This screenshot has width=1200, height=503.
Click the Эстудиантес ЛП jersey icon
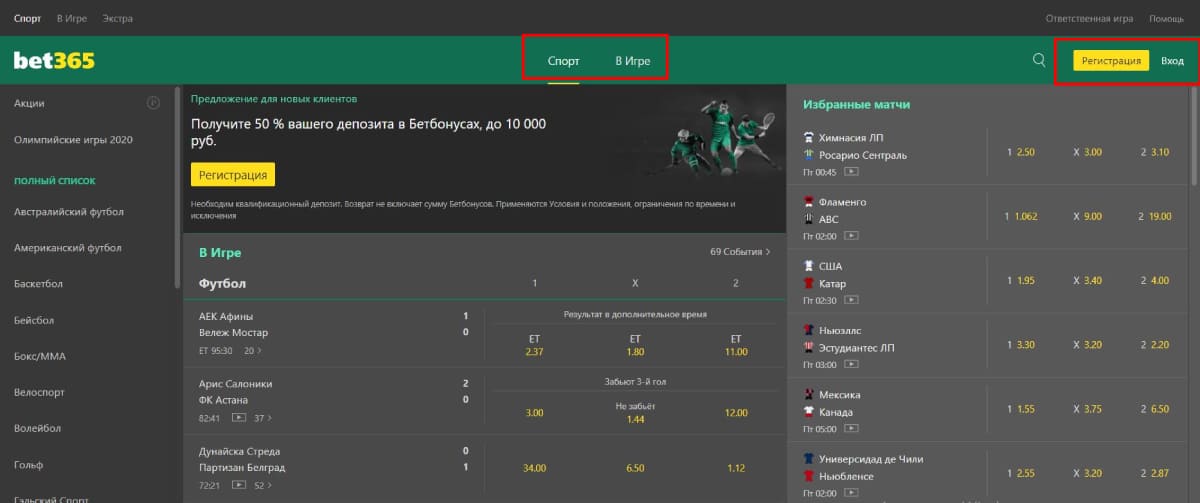pos(809,348)
